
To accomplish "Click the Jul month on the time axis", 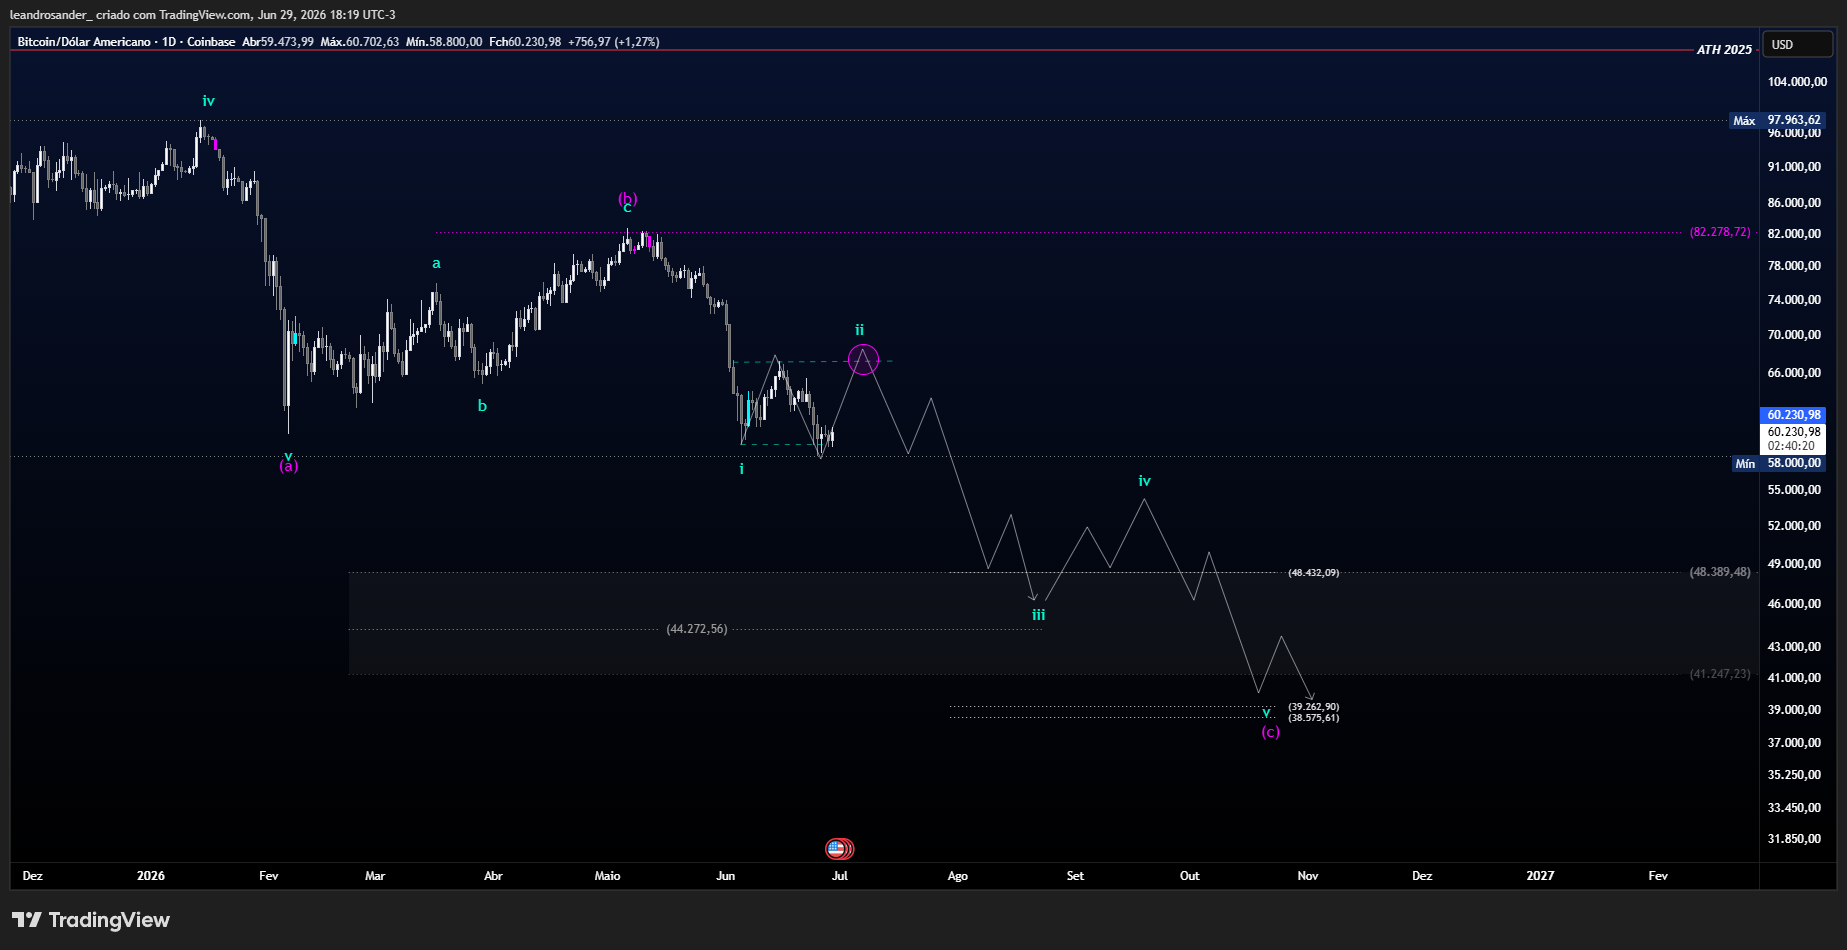I will [840, 876].
